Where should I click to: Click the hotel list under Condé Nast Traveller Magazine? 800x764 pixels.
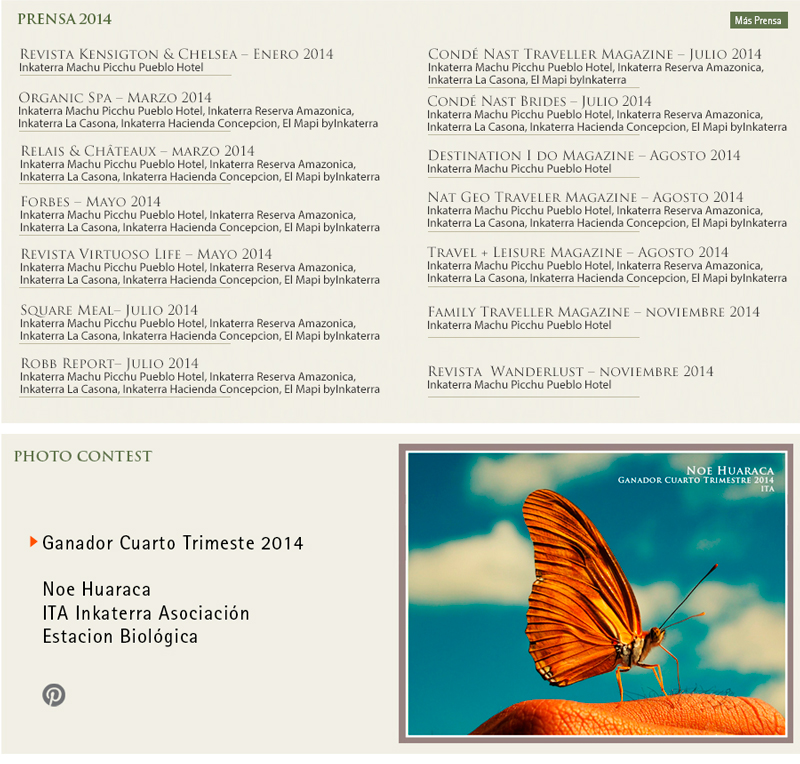(x=596, y=74)
